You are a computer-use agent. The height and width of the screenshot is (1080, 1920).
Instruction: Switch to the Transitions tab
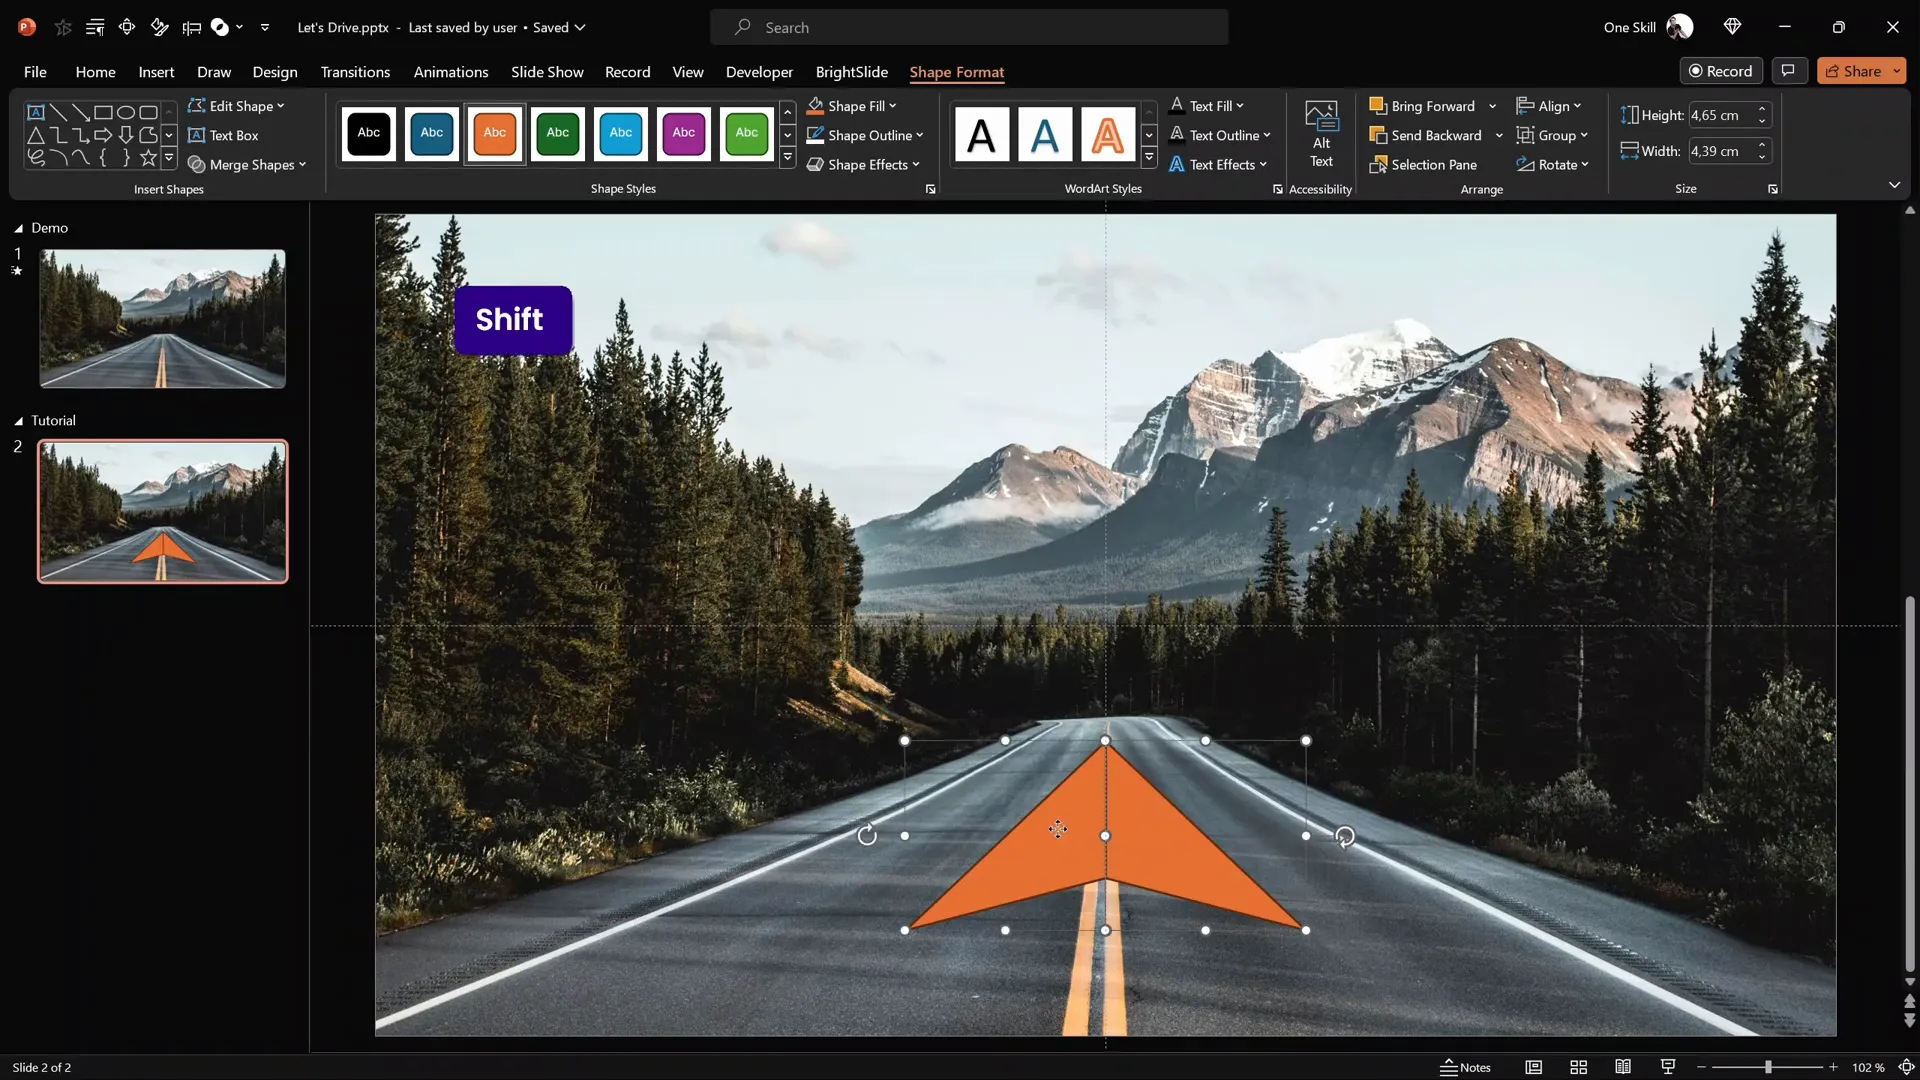click(x=355, y=72)
